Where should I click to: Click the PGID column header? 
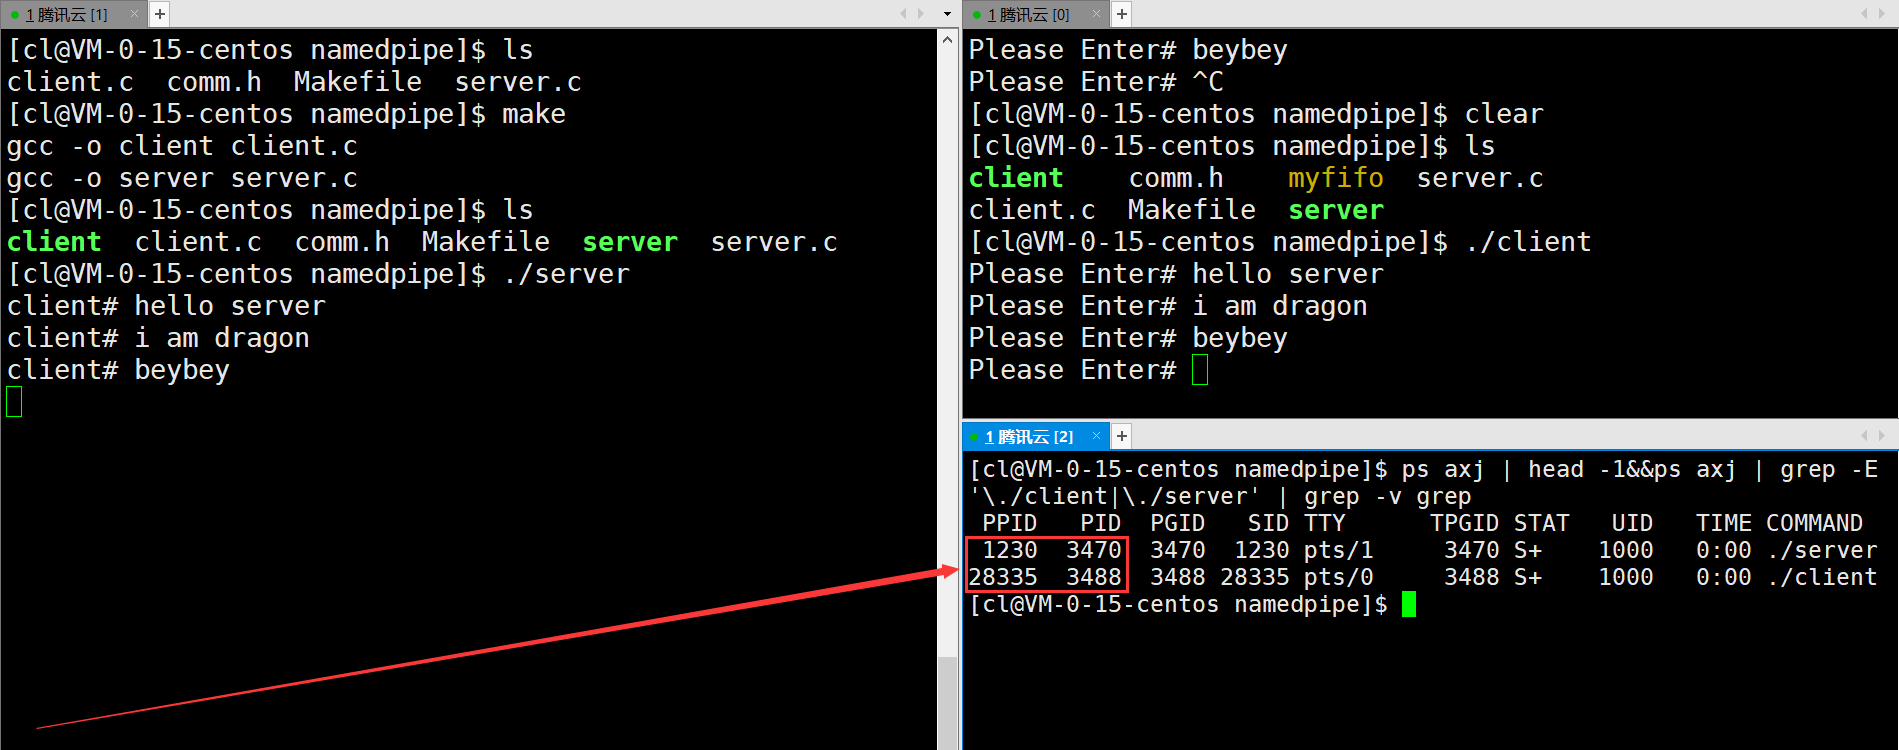pos(1178,523)
